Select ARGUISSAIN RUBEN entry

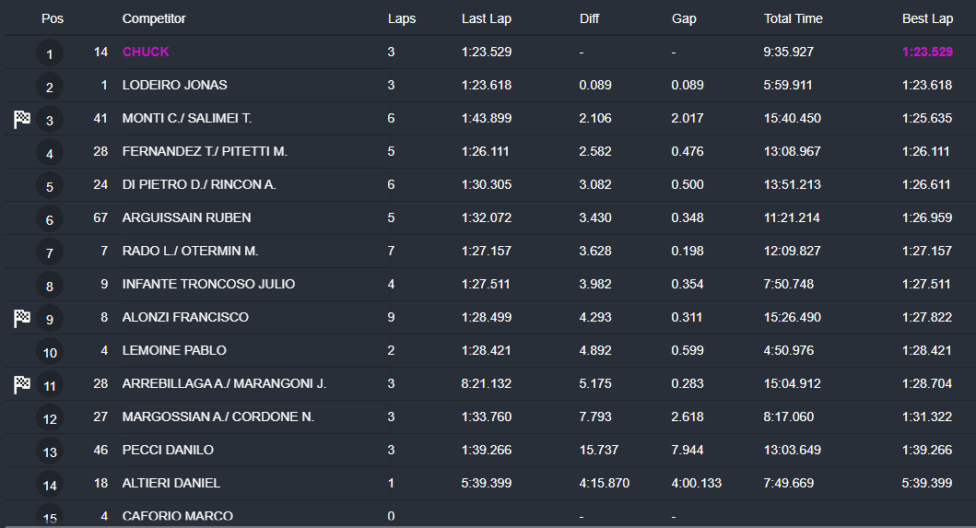[186, 218]
